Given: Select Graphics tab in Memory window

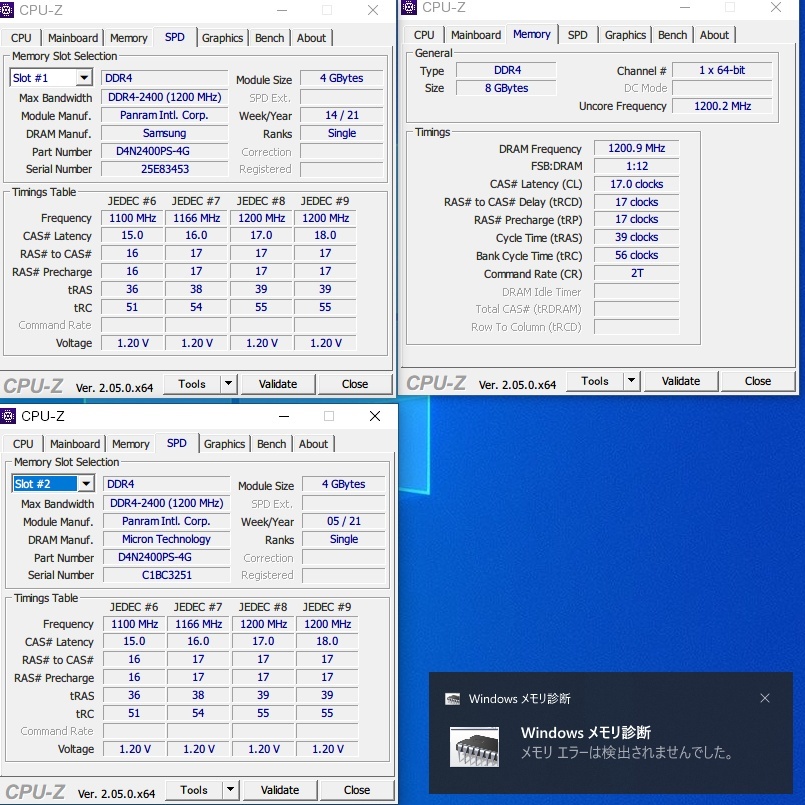Looking at the screenshot, I should point(625,35).
